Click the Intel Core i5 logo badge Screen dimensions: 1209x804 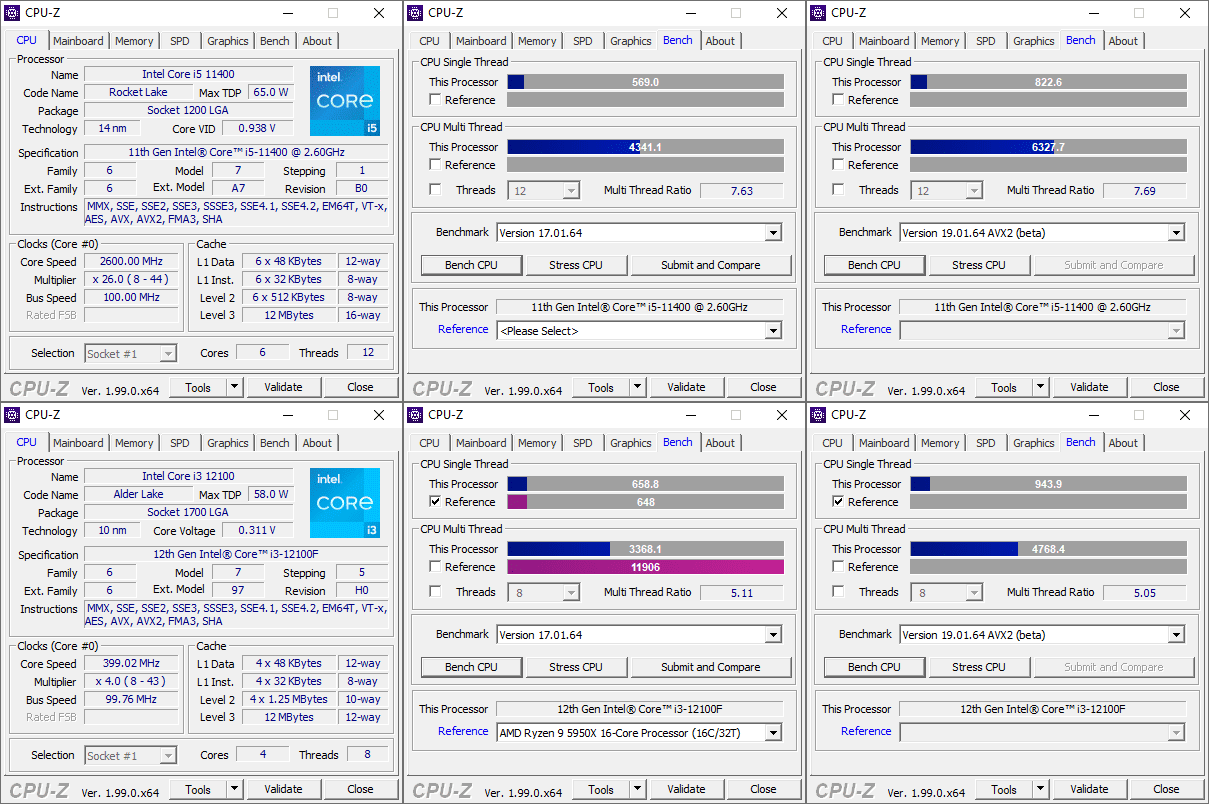(345, 101)
